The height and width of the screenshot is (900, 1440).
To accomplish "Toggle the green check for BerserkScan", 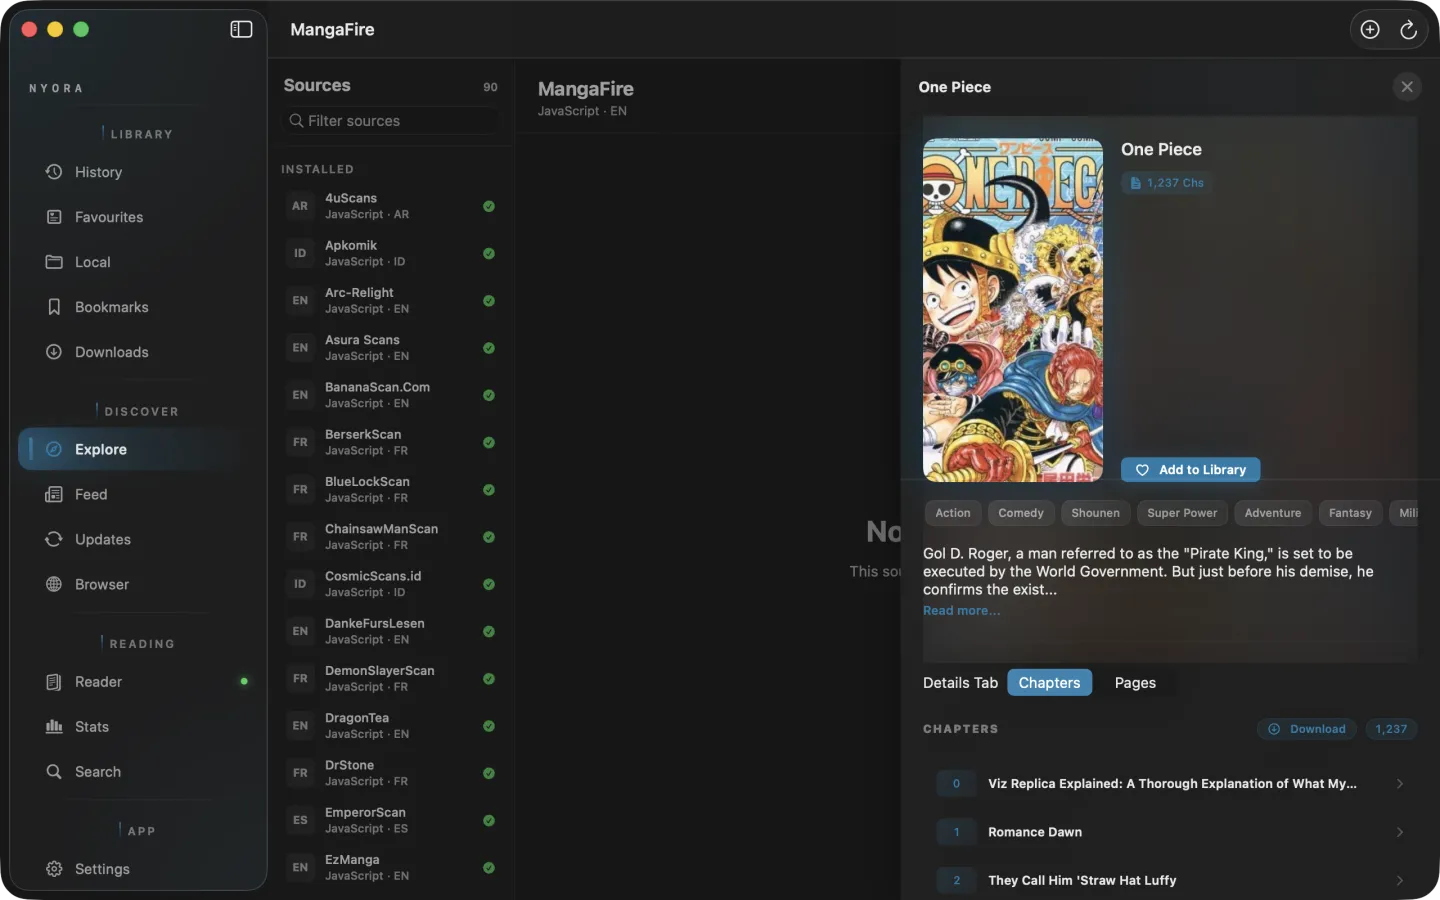I will coord(489,442).
